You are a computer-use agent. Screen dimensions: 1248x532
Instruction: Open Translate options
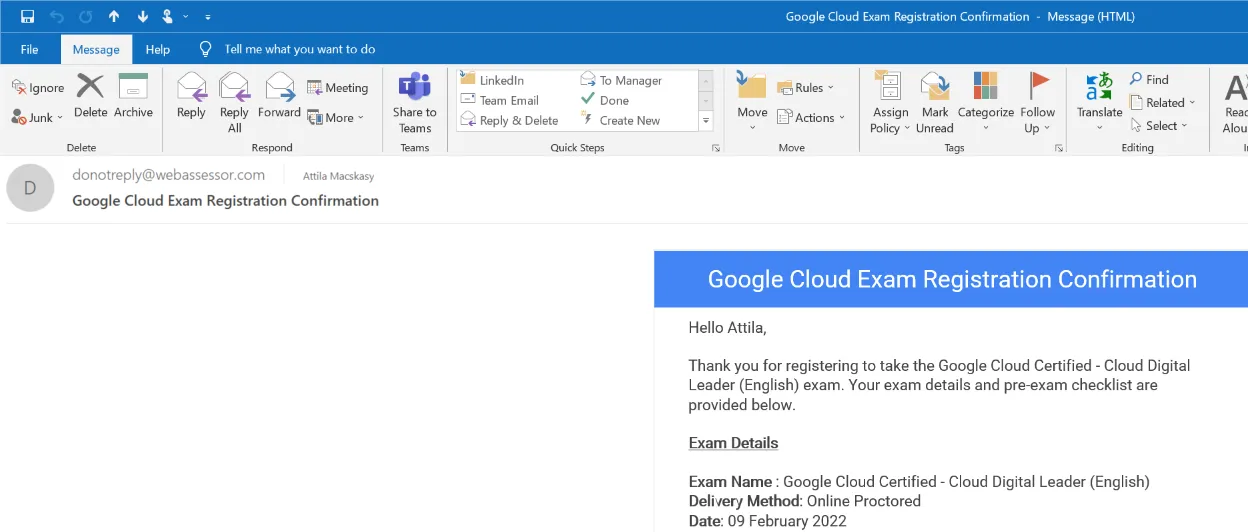pos(1099,102)
